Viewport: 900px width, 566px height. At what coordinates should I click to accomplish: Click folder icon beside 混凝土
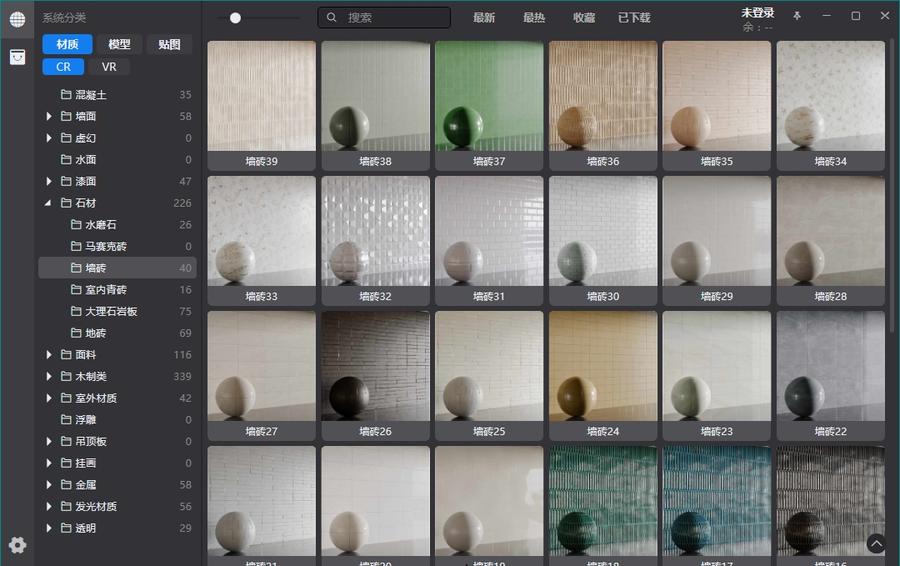(x=66, y=94)
